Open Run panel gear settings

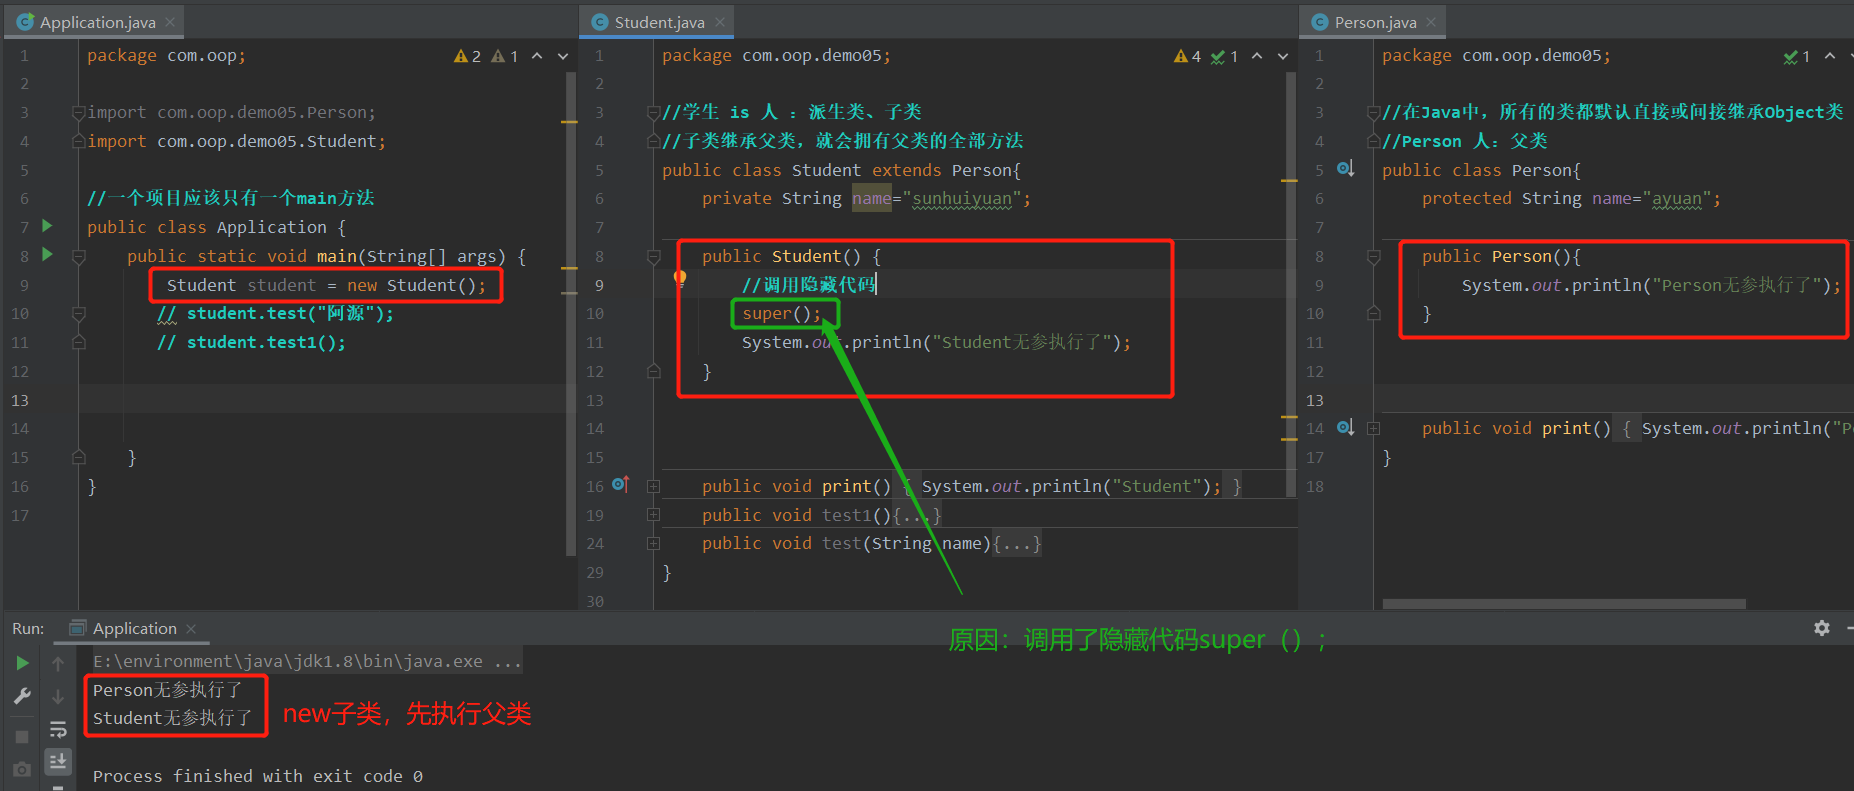pyautogui.click(x=1822, y=628)
